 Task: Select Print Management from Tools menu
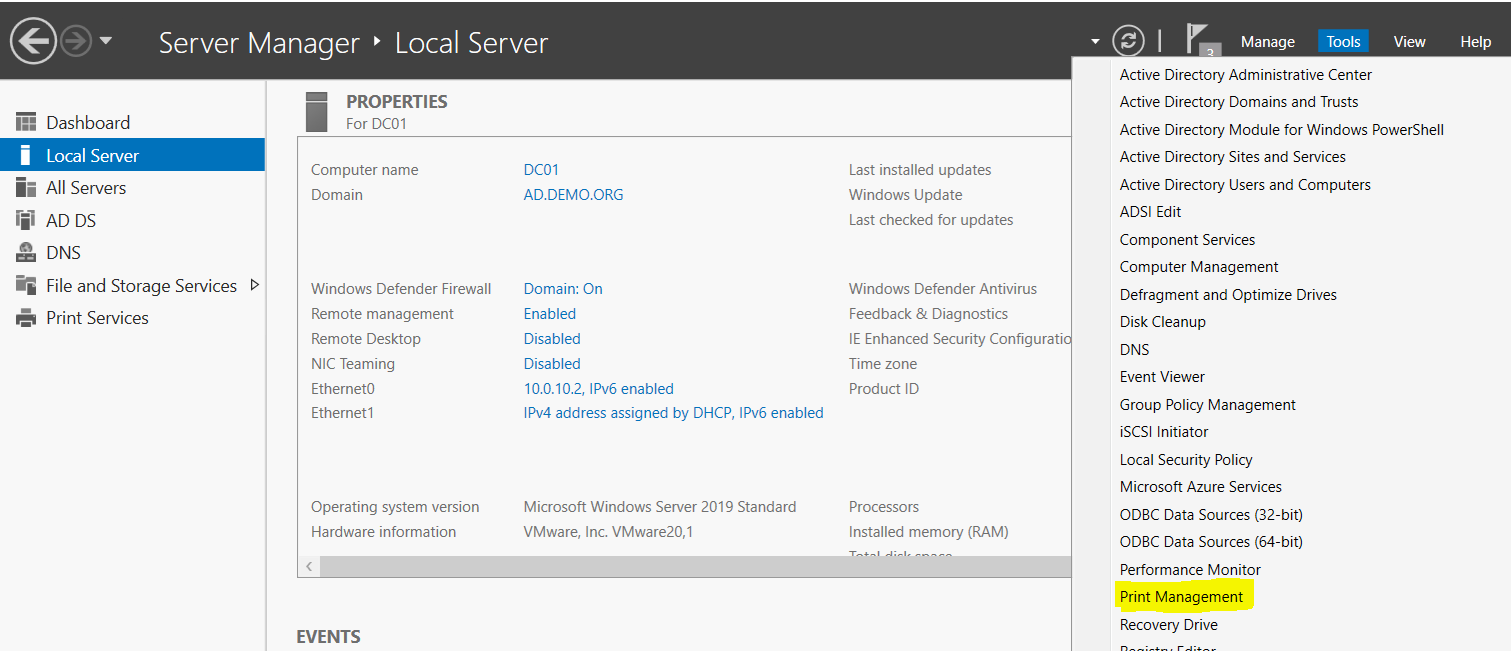pos(1181,597)
